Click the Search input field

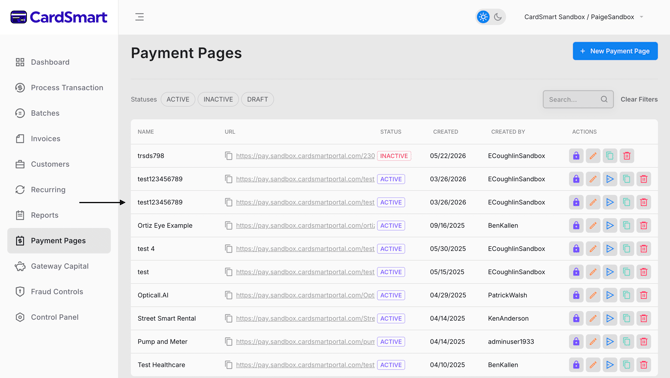[x=578, y=99]
